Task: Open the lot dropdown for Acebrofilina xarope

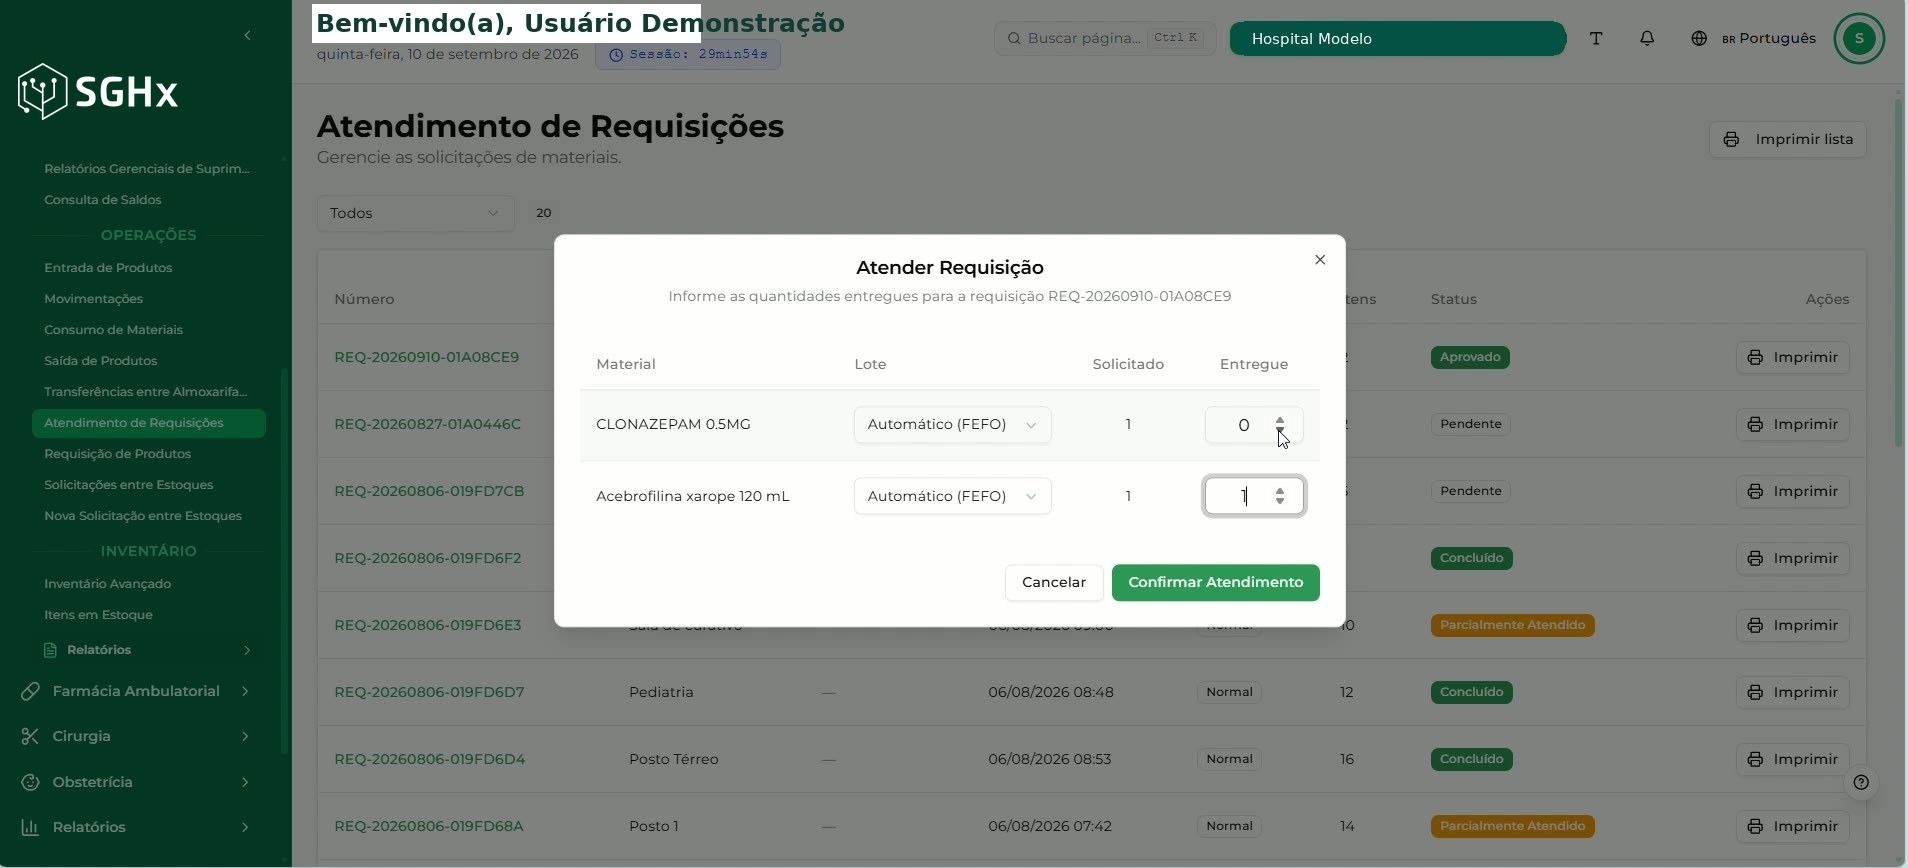Action: (952, 496)
